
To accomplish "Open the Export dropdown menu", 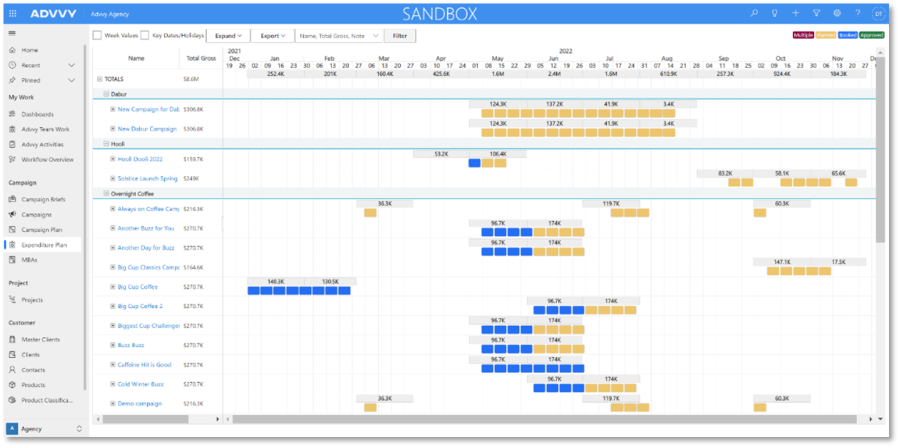I will [x=273, y=35].
